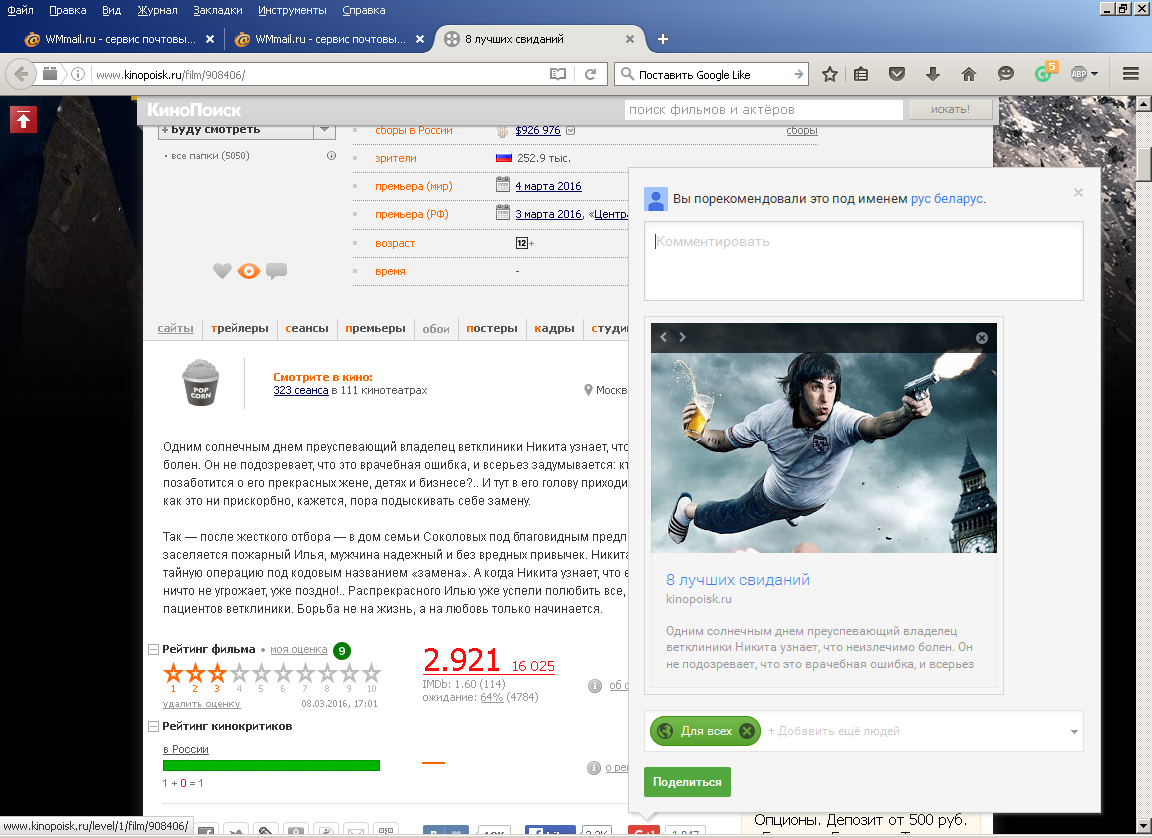Open calendar icon beside премьера (мир)

coord(503,184)
